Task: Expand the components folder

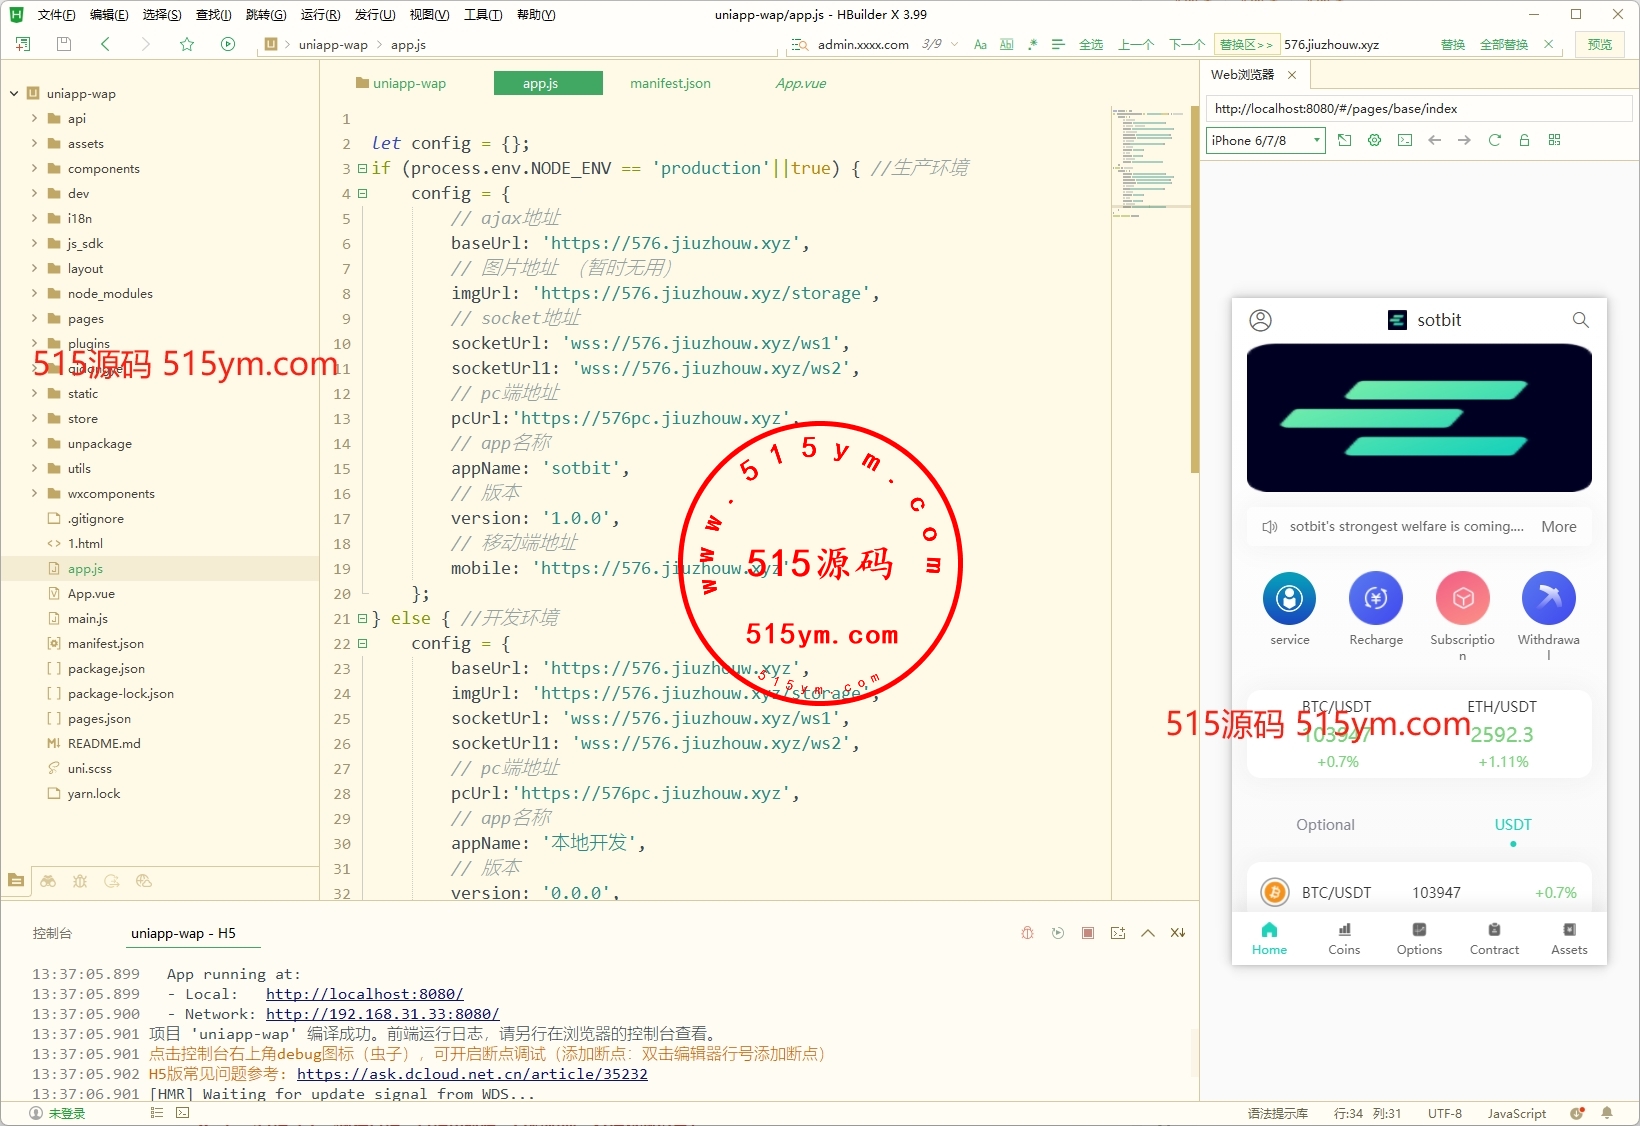Action: (x=34, y=168)
